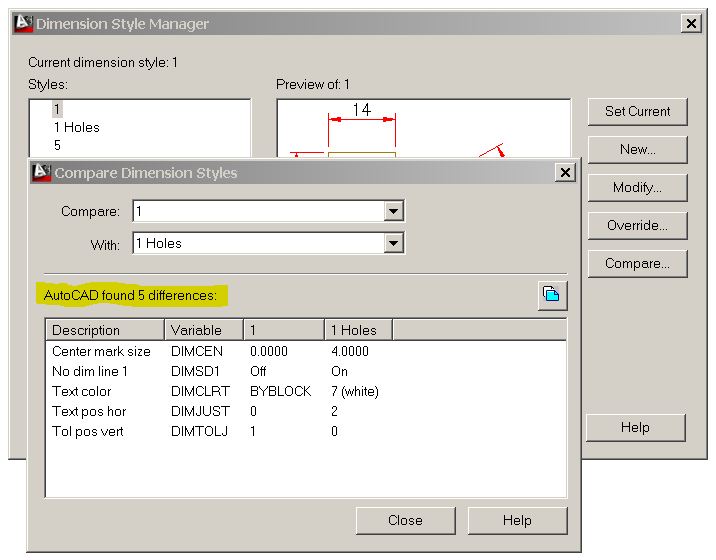Screen dimensions: 716x560
Task: Open the Compare style dropdown arrow
Action: (393, 211)
